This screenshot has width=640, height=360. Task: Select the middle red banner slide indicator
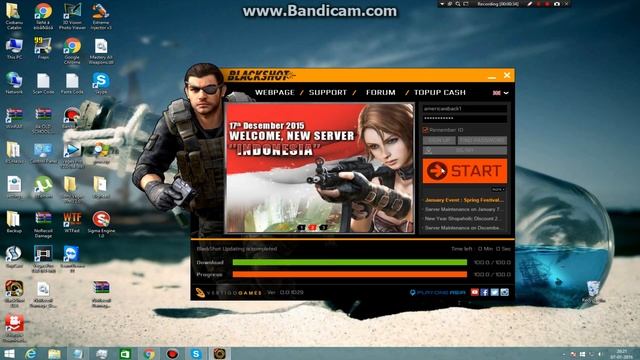(313, 227)
